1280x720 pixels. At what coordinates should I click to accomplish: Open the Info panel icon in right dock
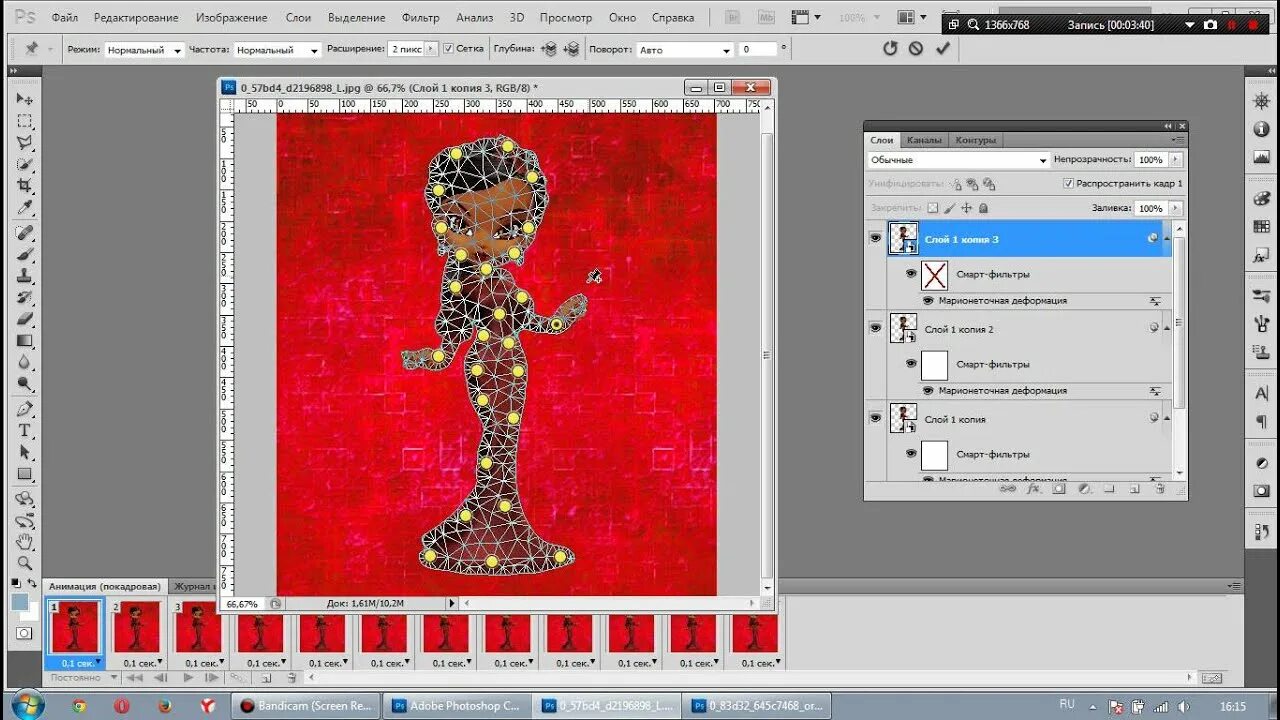[x=1262, y=130]
